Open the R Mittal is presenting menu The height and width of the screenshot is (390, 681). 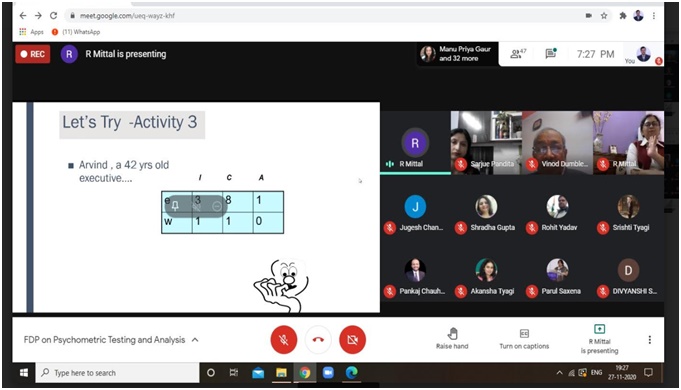coord(599,339)
